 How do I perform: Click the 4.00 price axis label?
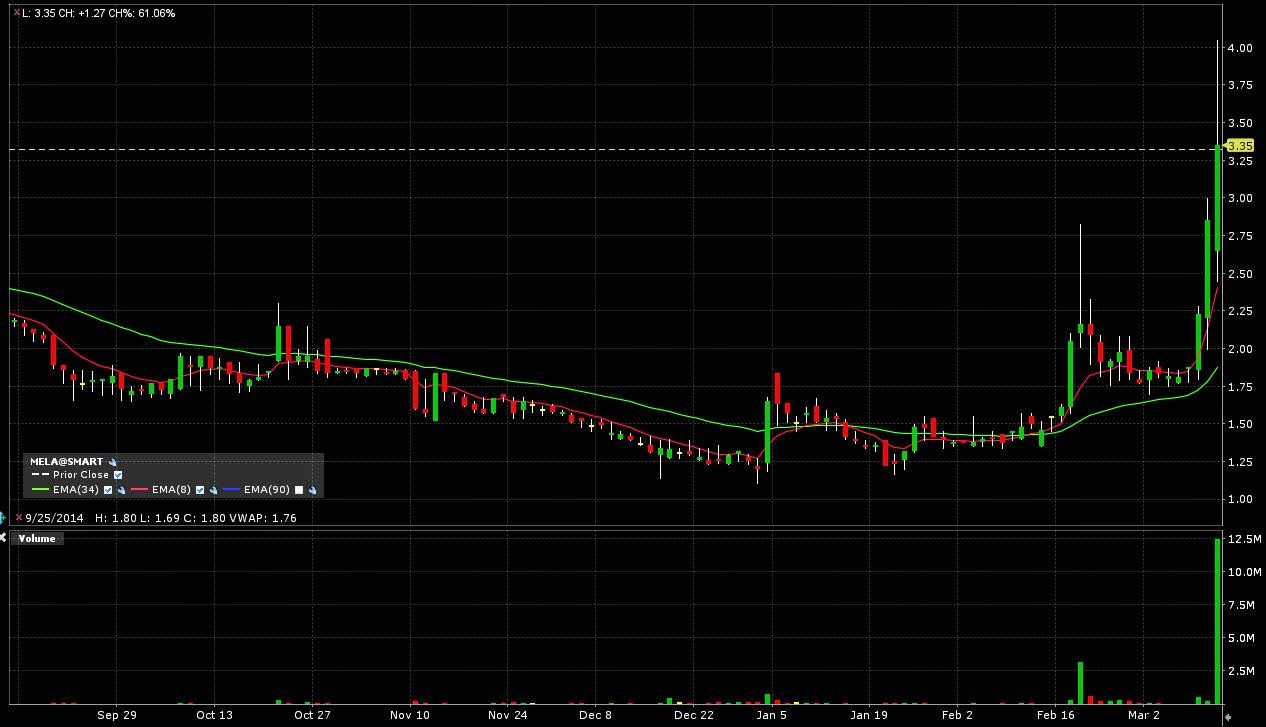pos(1241,48)
